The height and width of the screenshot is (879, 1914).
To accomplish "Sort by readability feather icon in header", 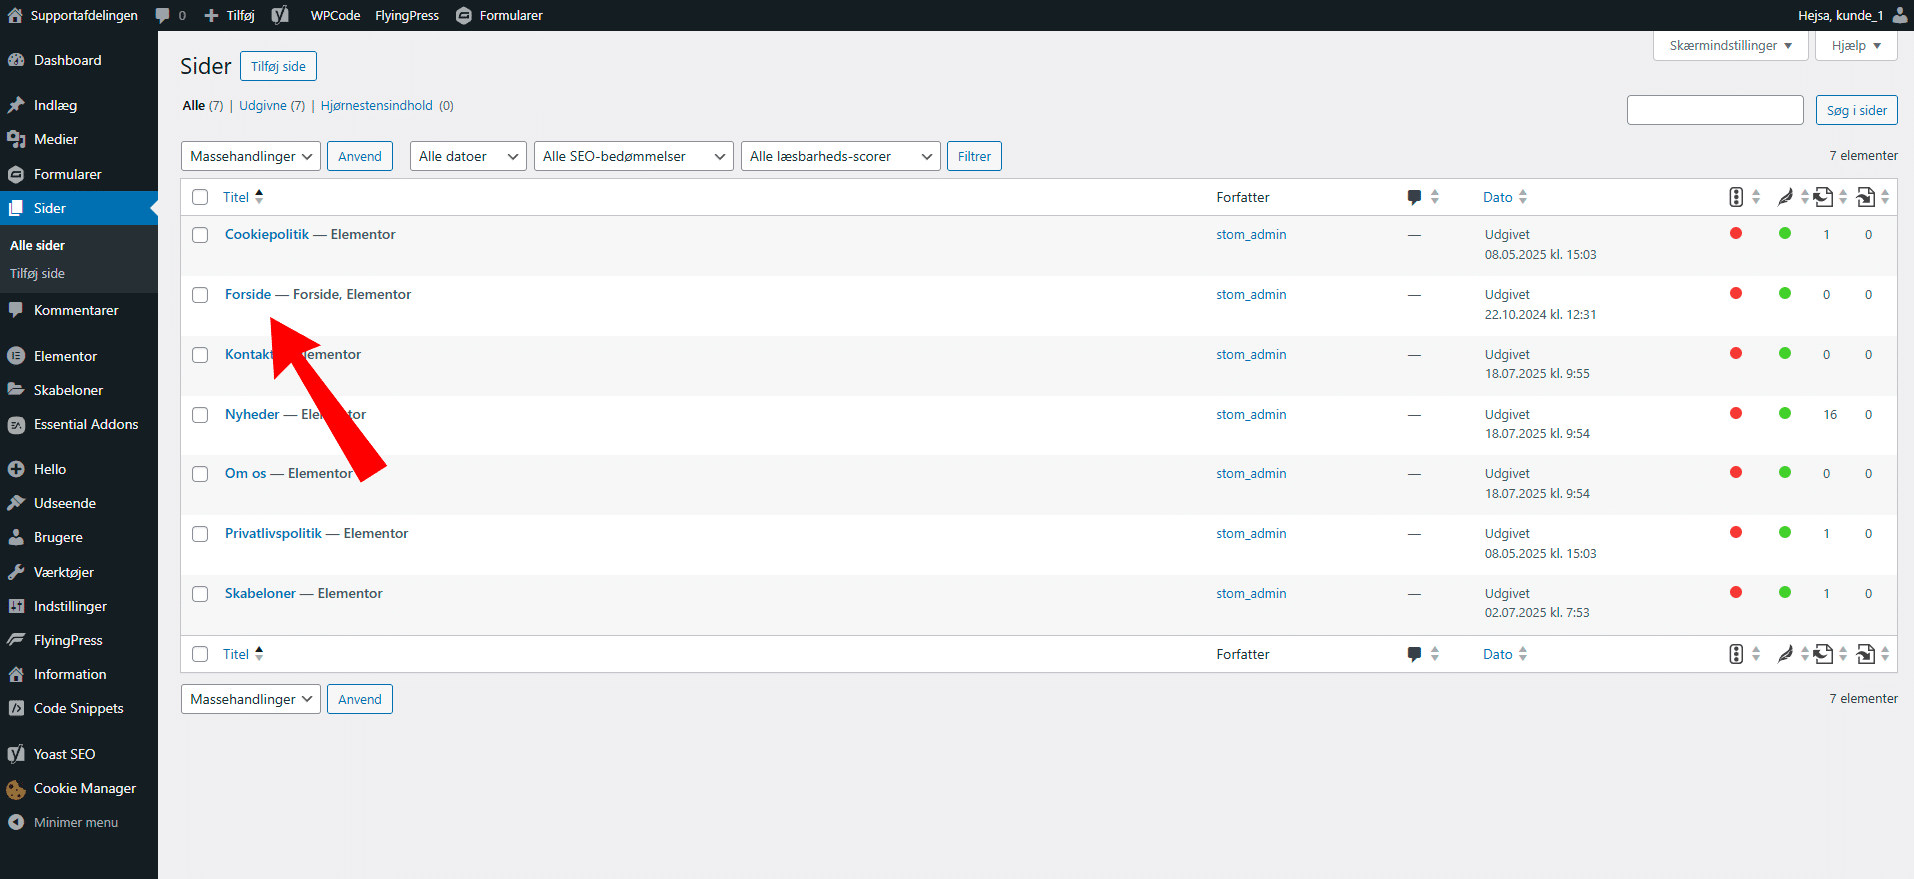I will (1785, 197).
